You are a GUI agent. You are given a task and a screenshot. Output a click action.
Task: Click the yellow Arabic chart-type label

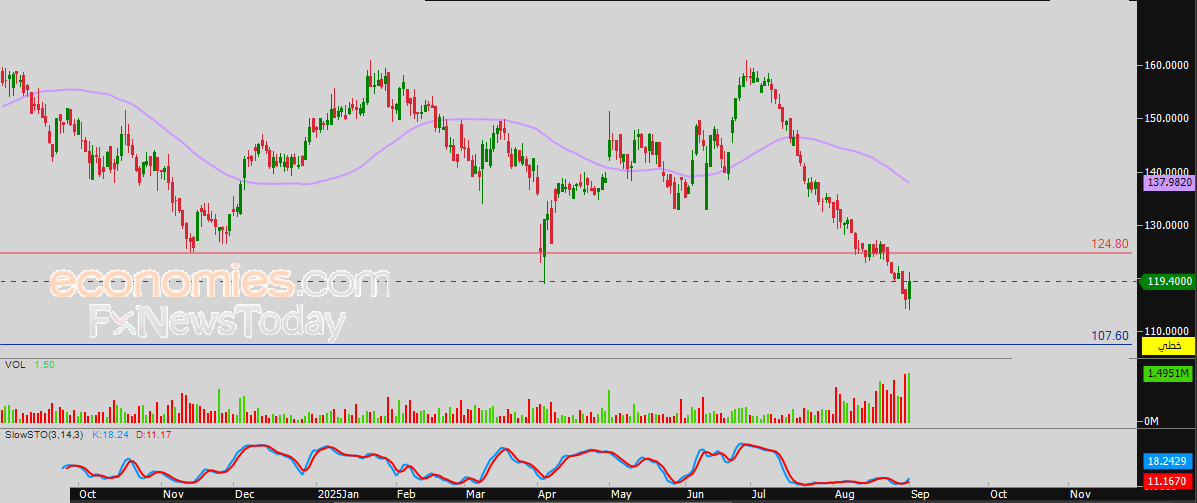(x=1166, y=346)
